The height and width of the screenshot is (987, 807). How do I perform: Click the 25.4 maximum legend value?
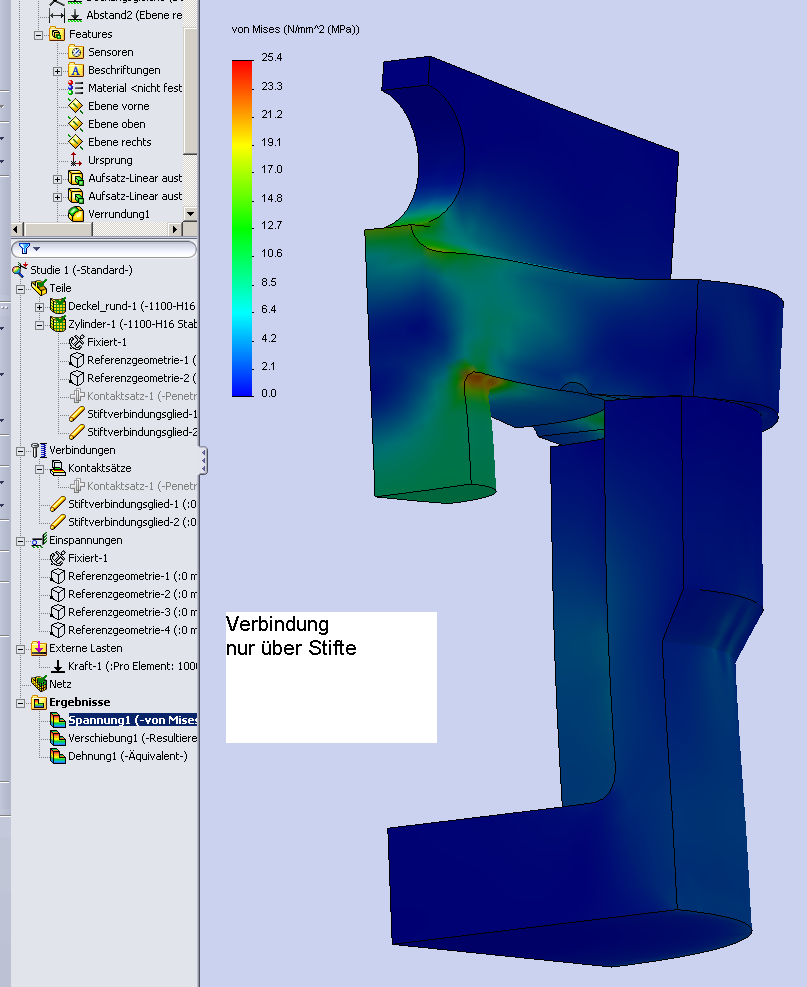pos(272,57)
